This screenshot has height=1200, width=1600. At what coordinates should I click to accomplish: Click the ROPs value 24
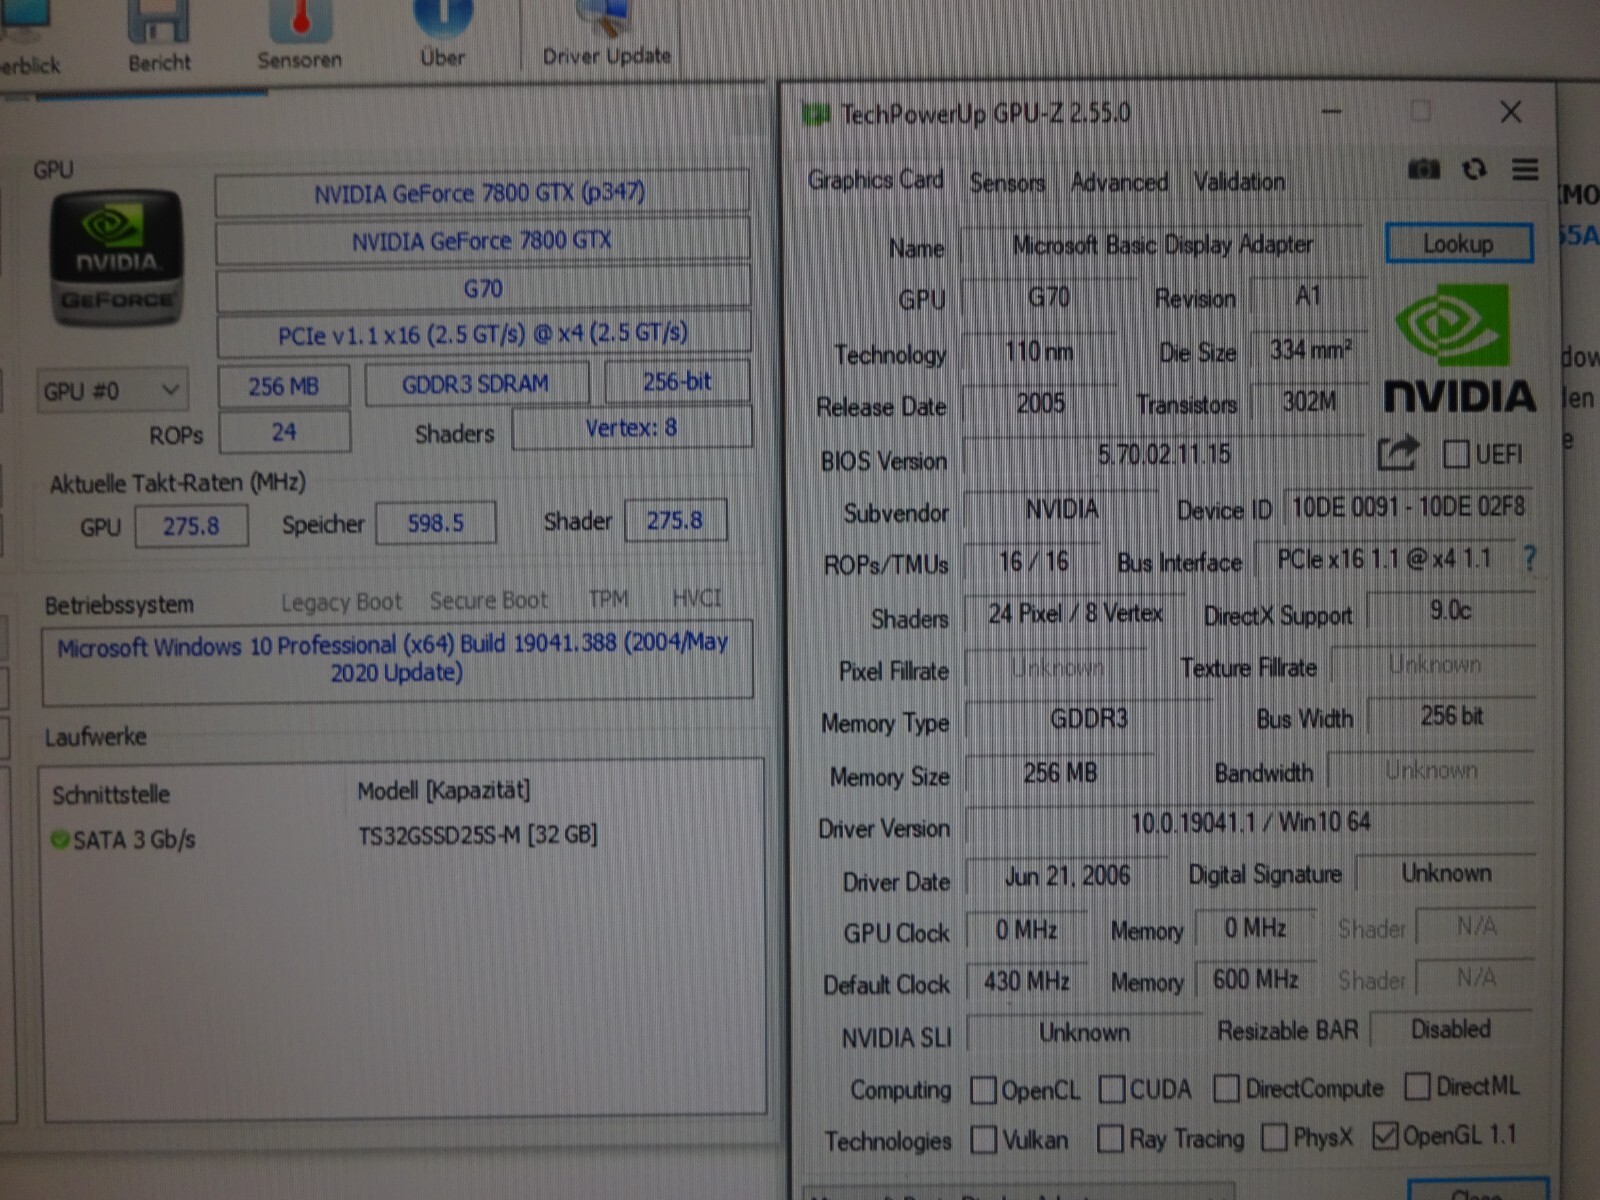coord(284,432)
